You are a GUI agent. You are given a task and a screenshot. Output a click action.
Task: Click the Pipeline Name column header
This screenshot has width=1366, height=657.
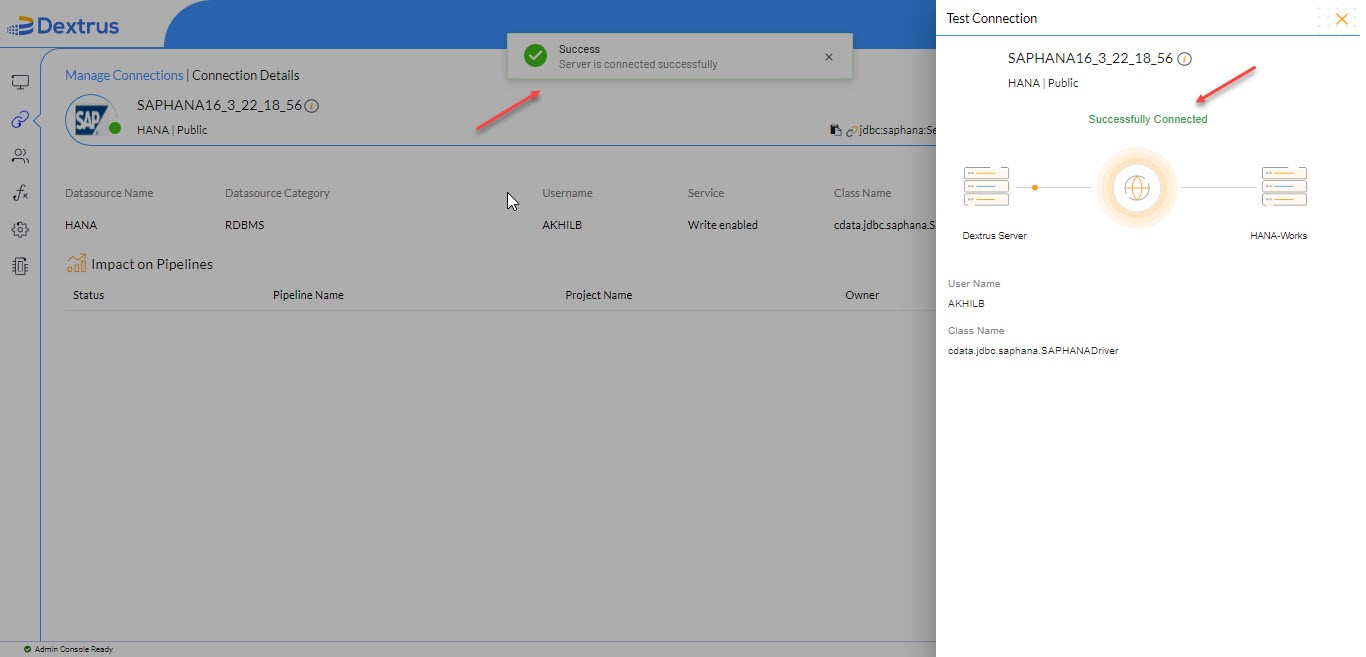(308, 295)
